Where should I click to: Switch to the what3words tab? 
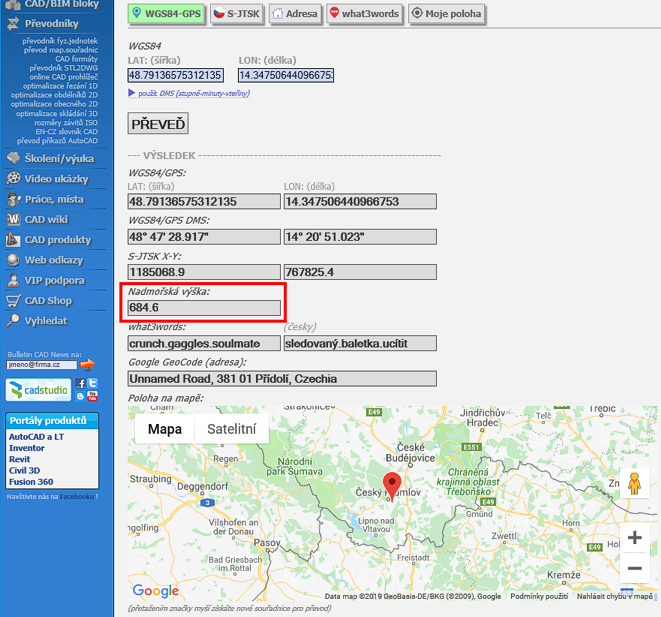(x=364, y=14)
